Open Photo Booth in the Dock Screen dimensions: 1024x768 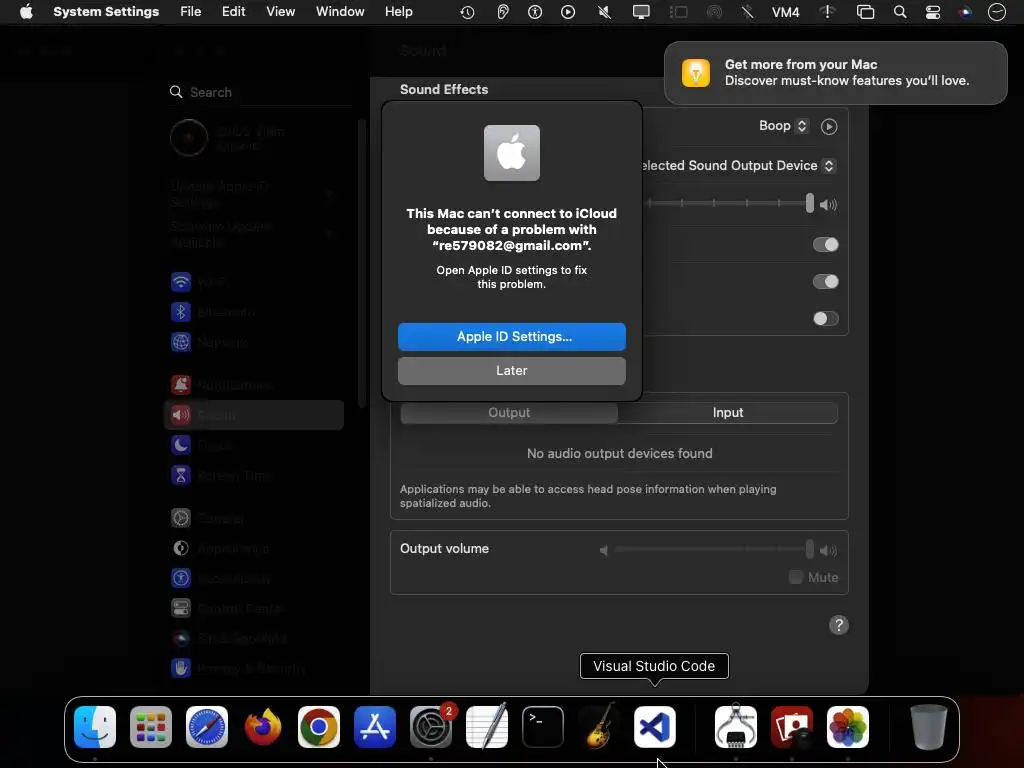792,727
